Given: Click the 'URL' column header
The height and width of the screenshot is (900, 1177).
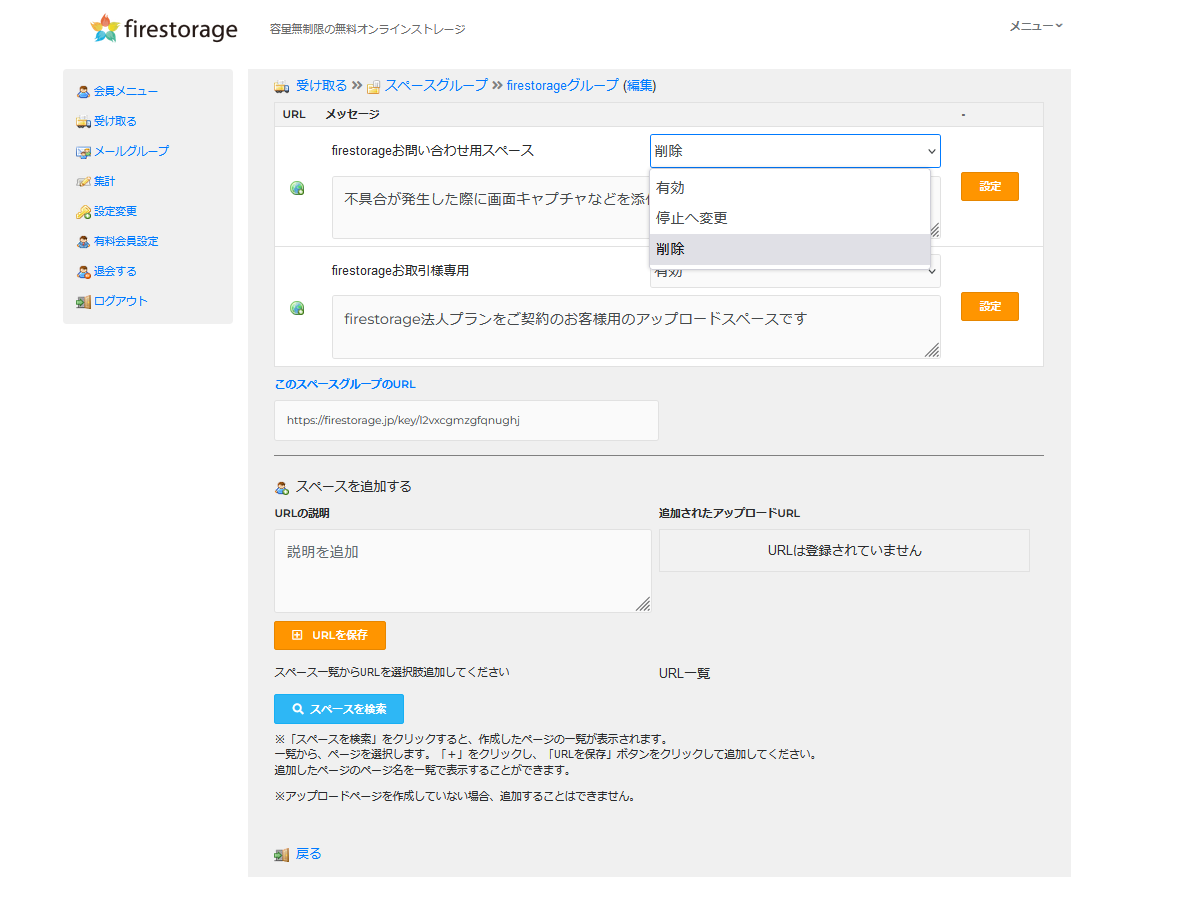Looking at the screenshot, I should 293,115.
